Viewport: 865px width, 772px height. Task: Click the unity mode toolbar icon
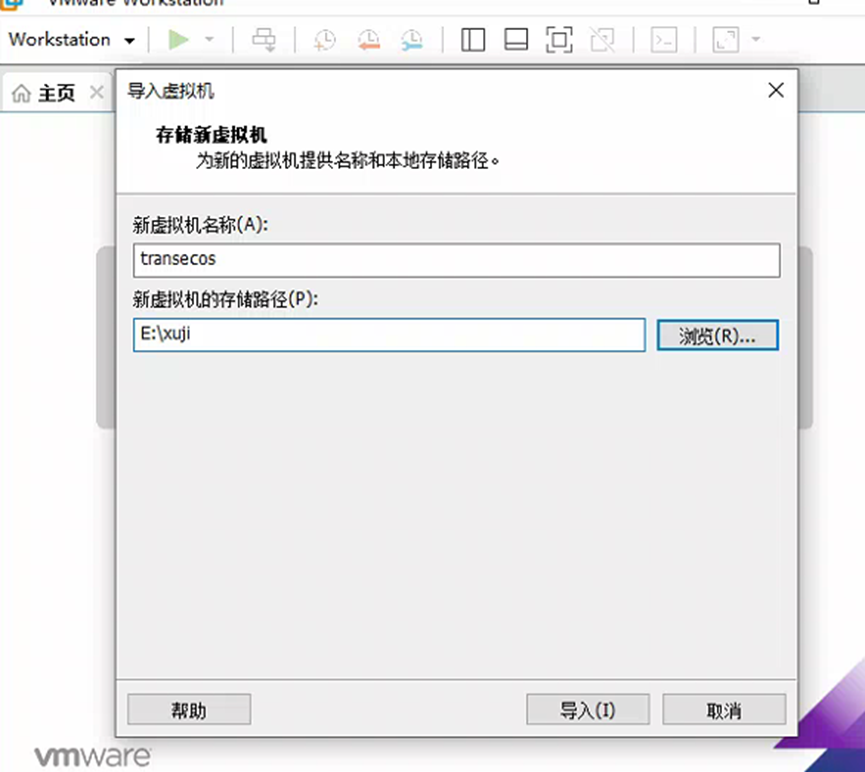coord(602,40)
